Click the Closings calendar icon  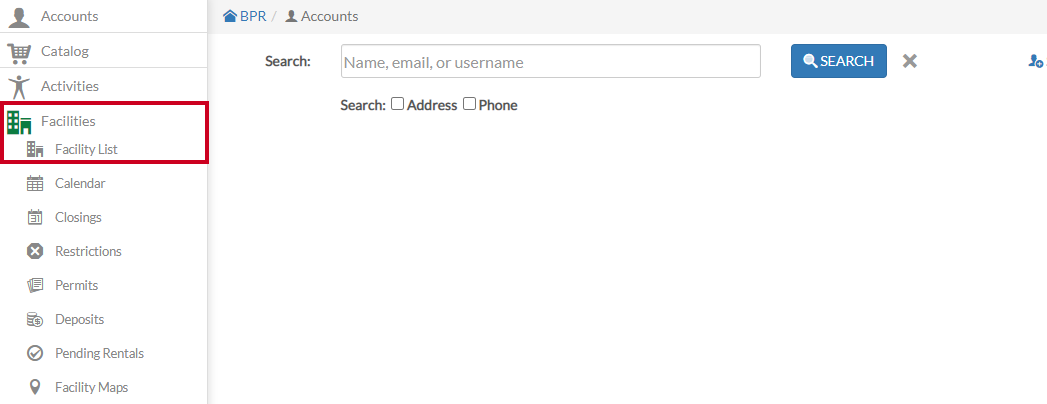(x=35, y=218)
